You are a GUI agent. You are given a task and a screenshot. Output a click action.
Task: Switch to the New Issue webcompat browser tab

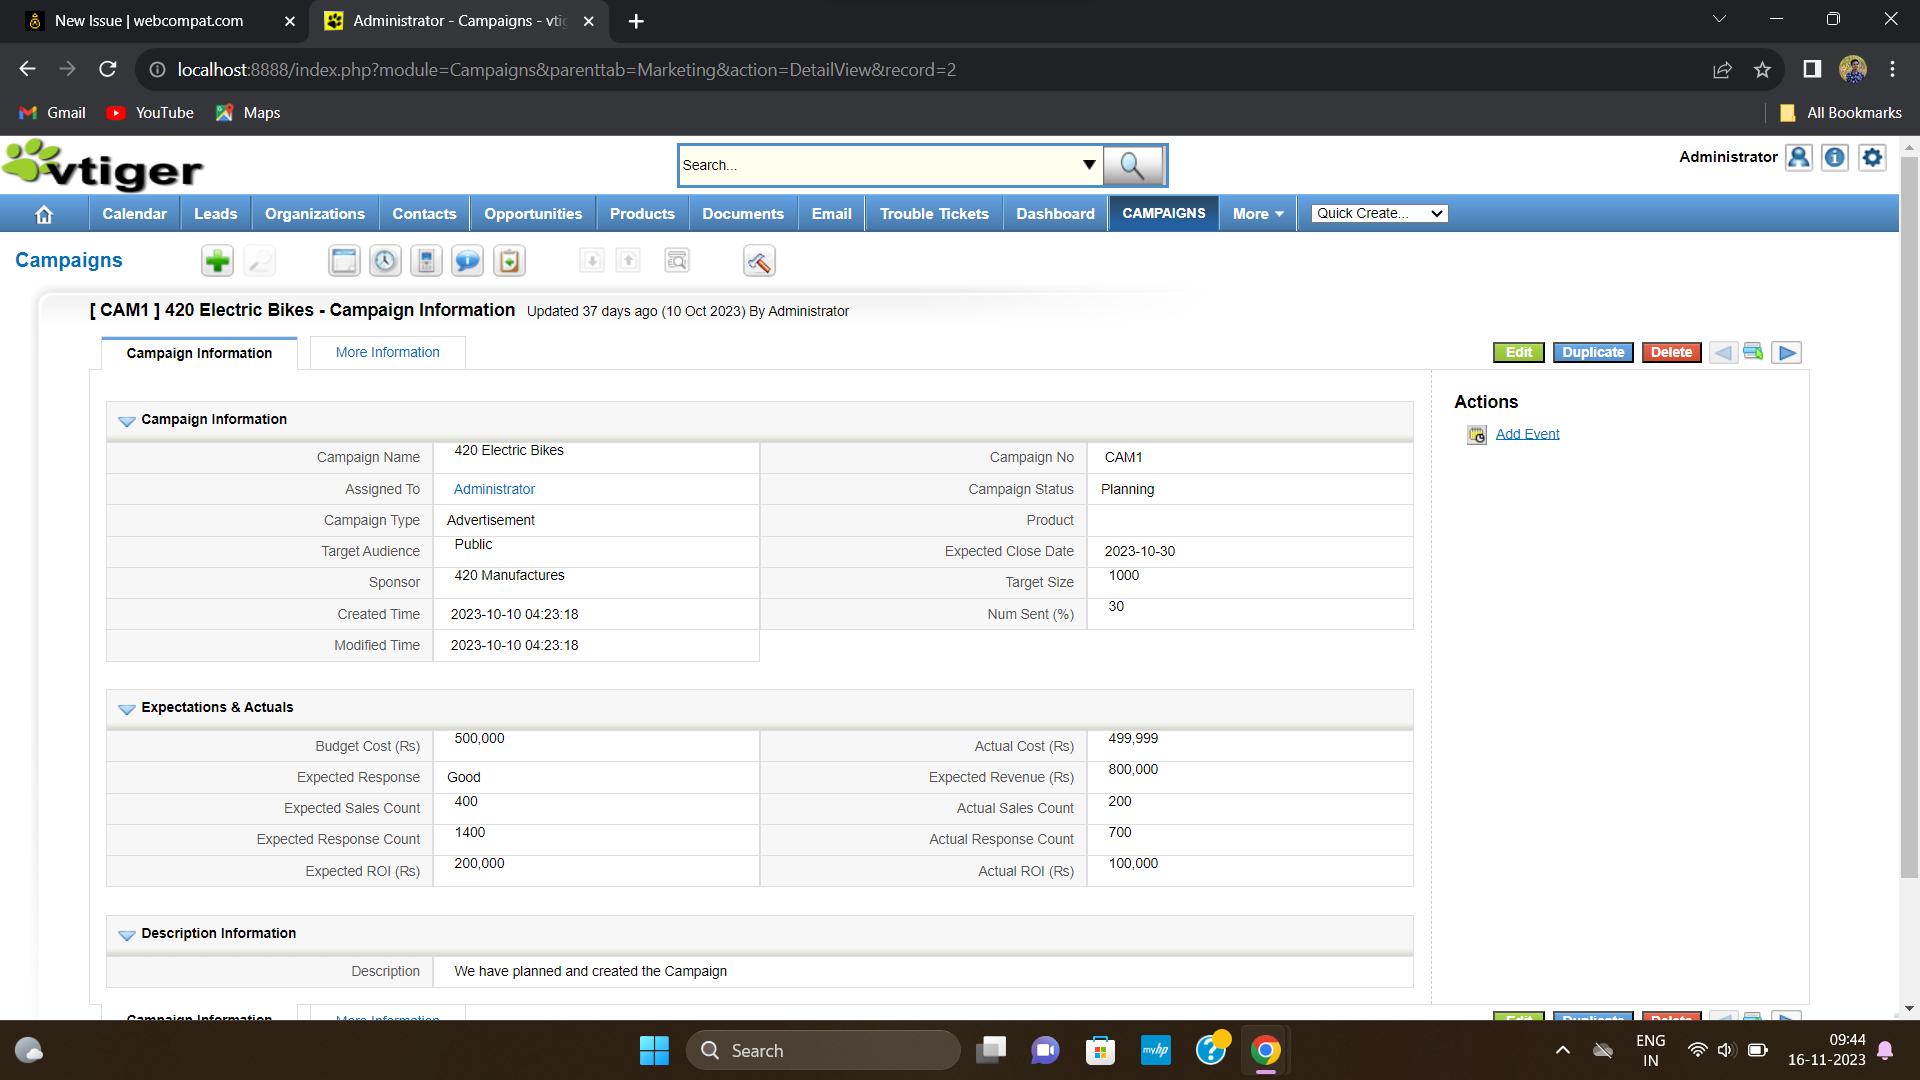tap(150, 20)
